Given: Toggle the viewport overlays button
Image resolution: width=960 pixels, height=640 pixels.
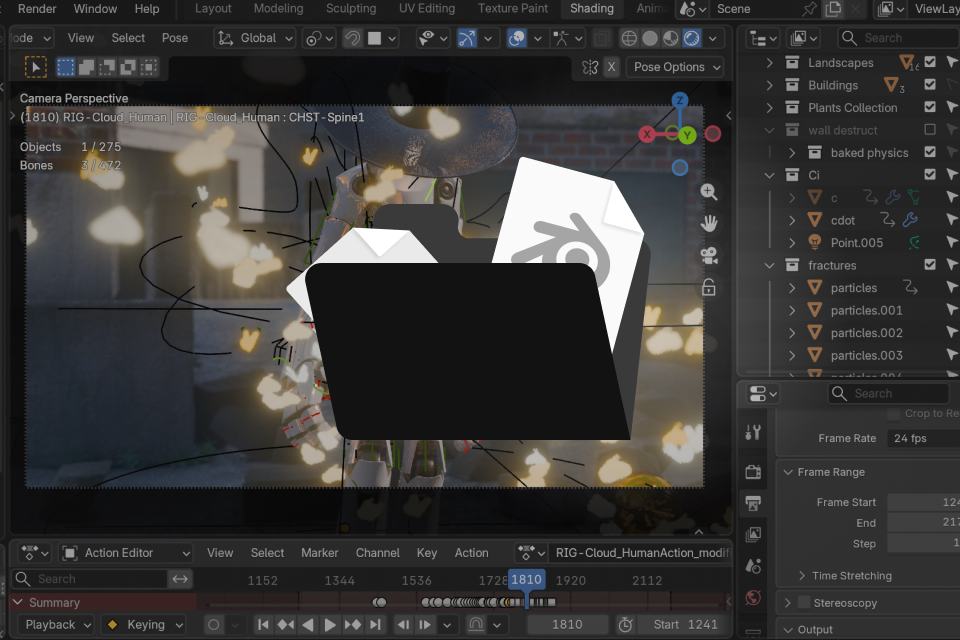Looking at the screenshot, I should (517, 39).
